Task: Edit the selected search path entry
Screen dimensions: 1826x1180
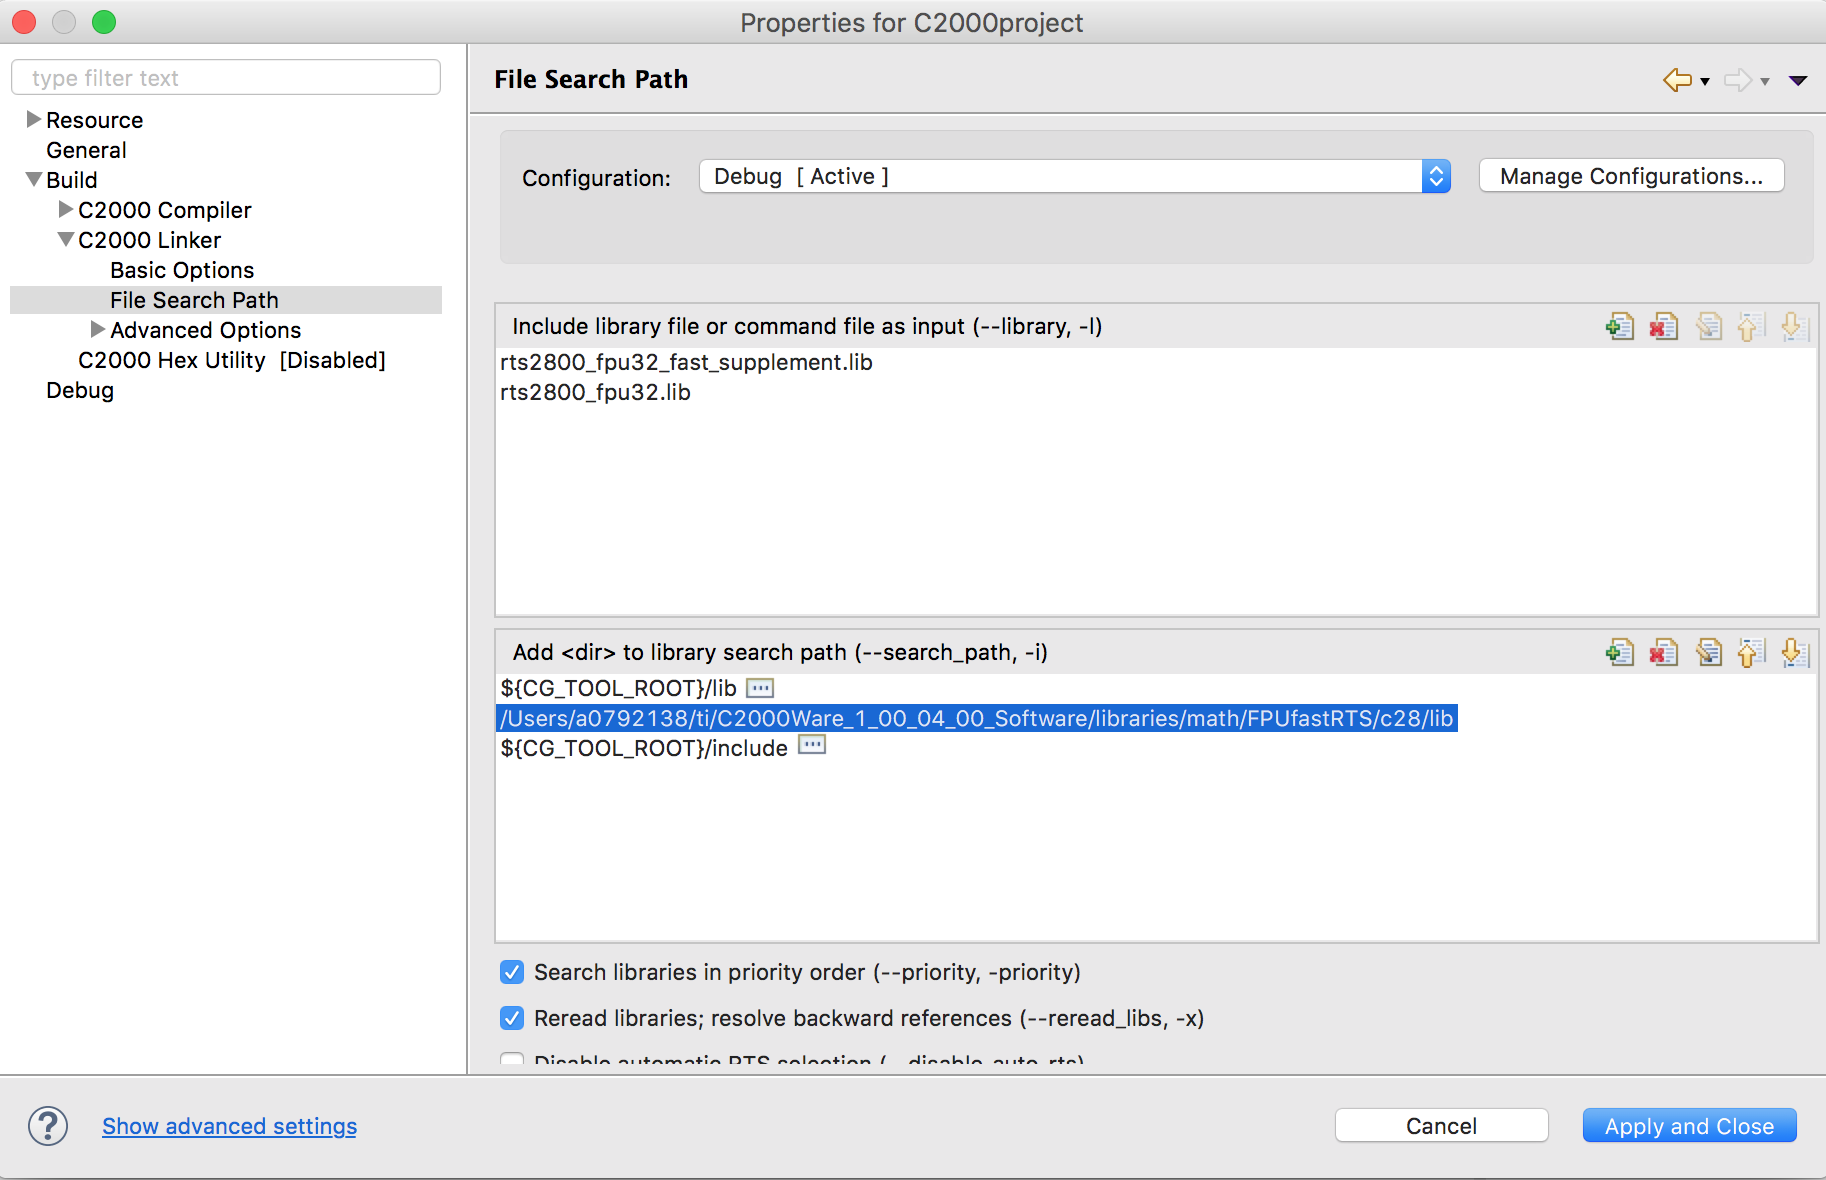Action: pos(1709,653)
